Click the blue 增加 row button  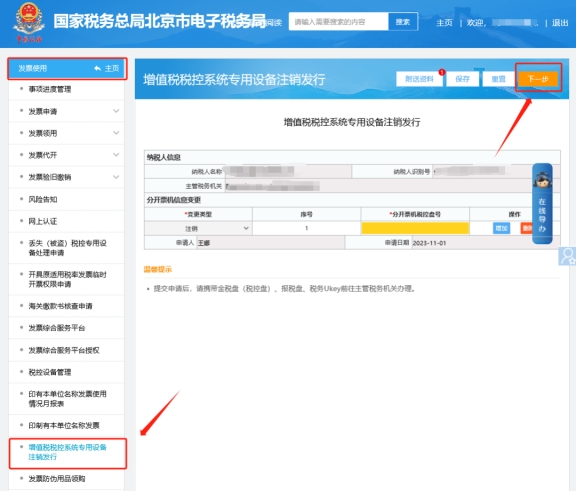point(501,228)
